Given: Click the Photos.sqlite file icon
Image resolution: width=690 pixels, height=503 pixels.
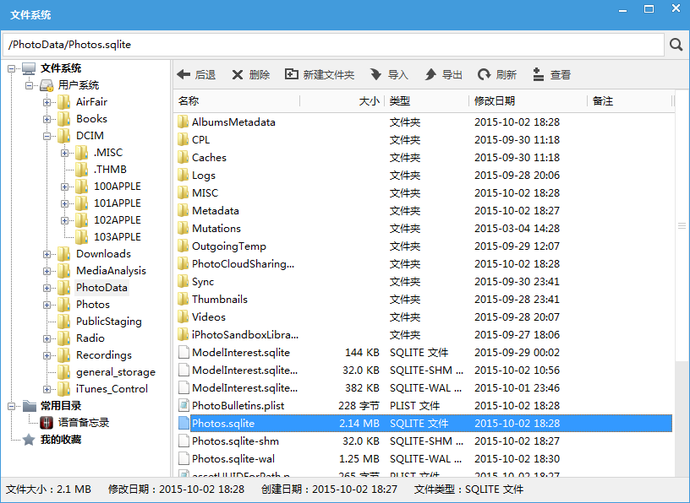Looking at the screenshot, I should tap(184, 423).
